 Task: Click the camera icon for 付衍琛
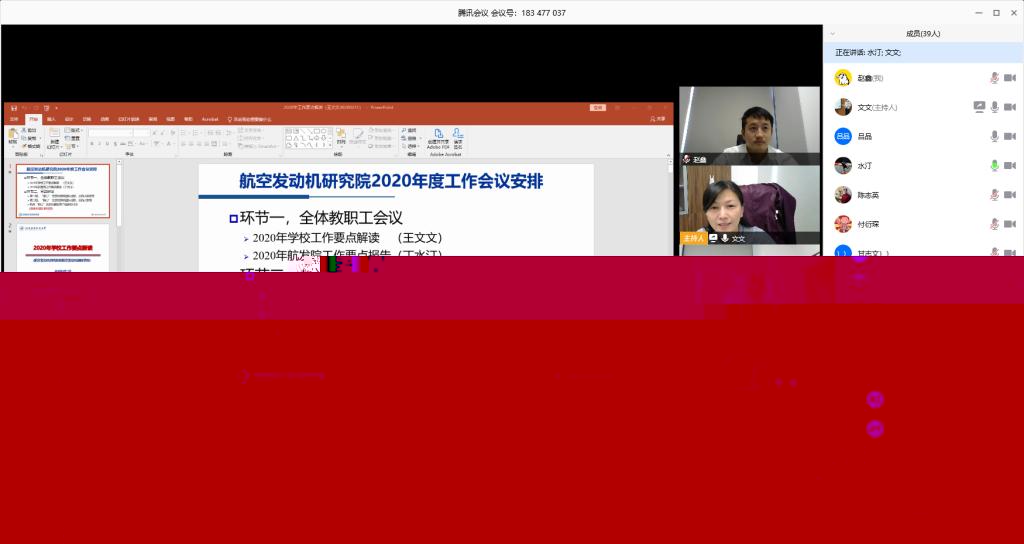point(1010,224)
